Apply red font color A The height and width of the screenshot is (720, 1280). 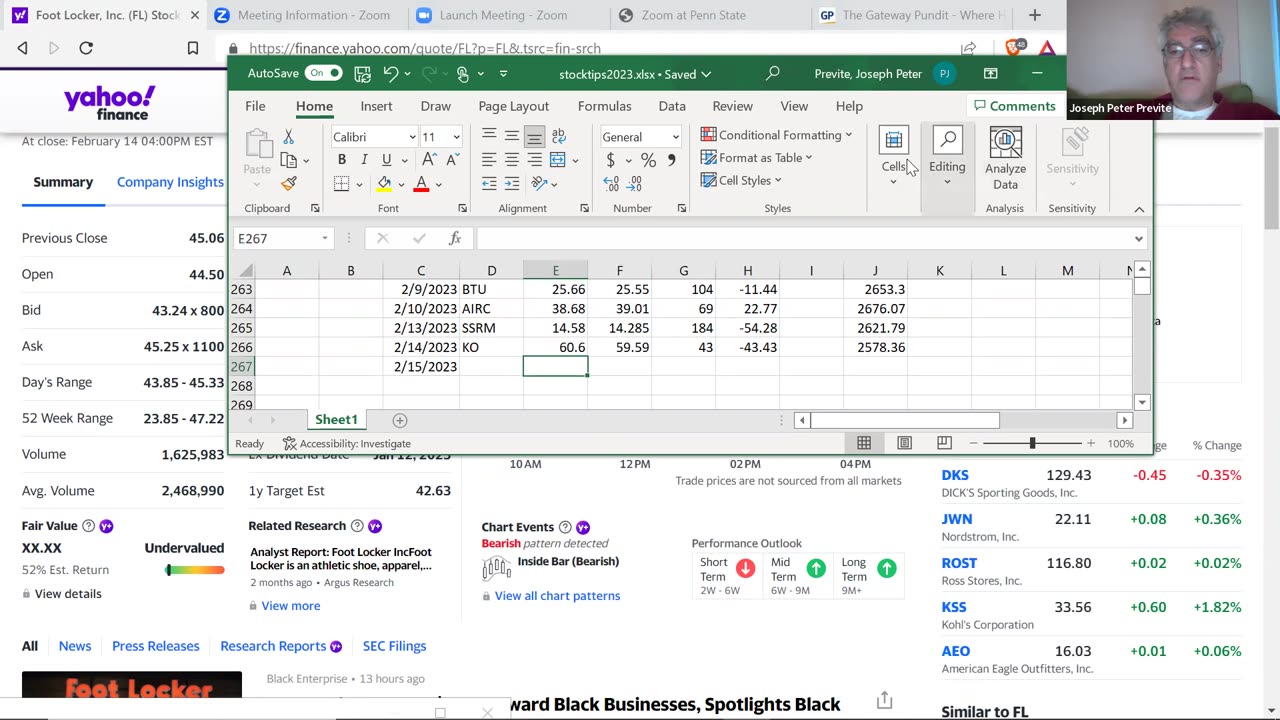421,184
